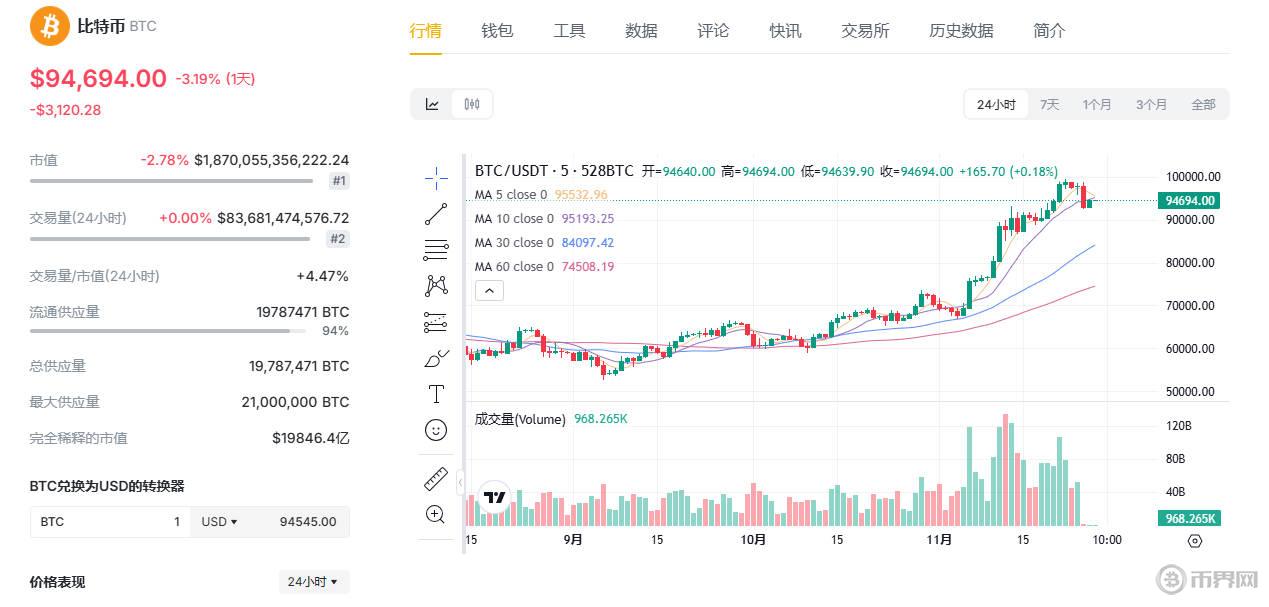Select the 全部 time range button

point(1203,104)
